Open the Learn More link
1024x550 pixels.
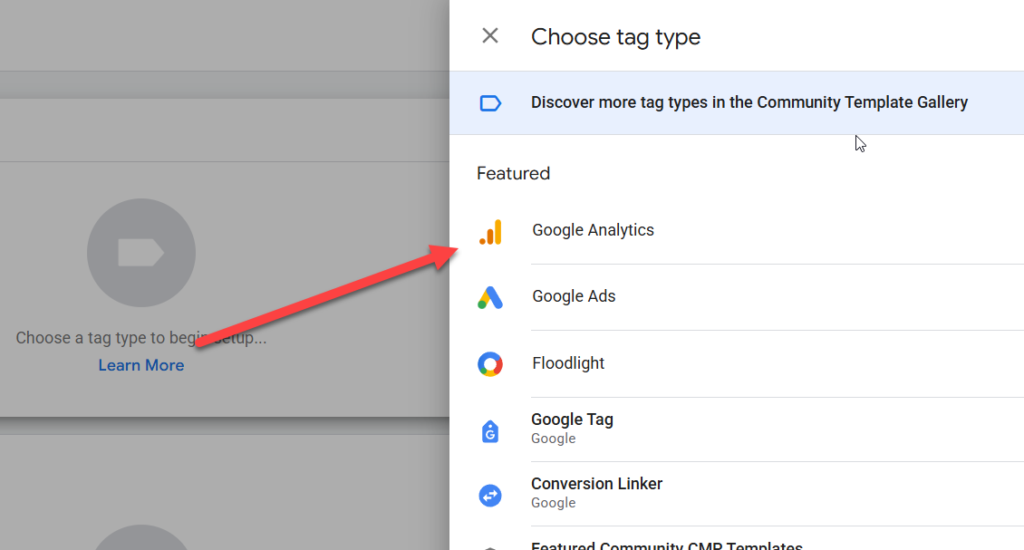(x=141, y=365)
